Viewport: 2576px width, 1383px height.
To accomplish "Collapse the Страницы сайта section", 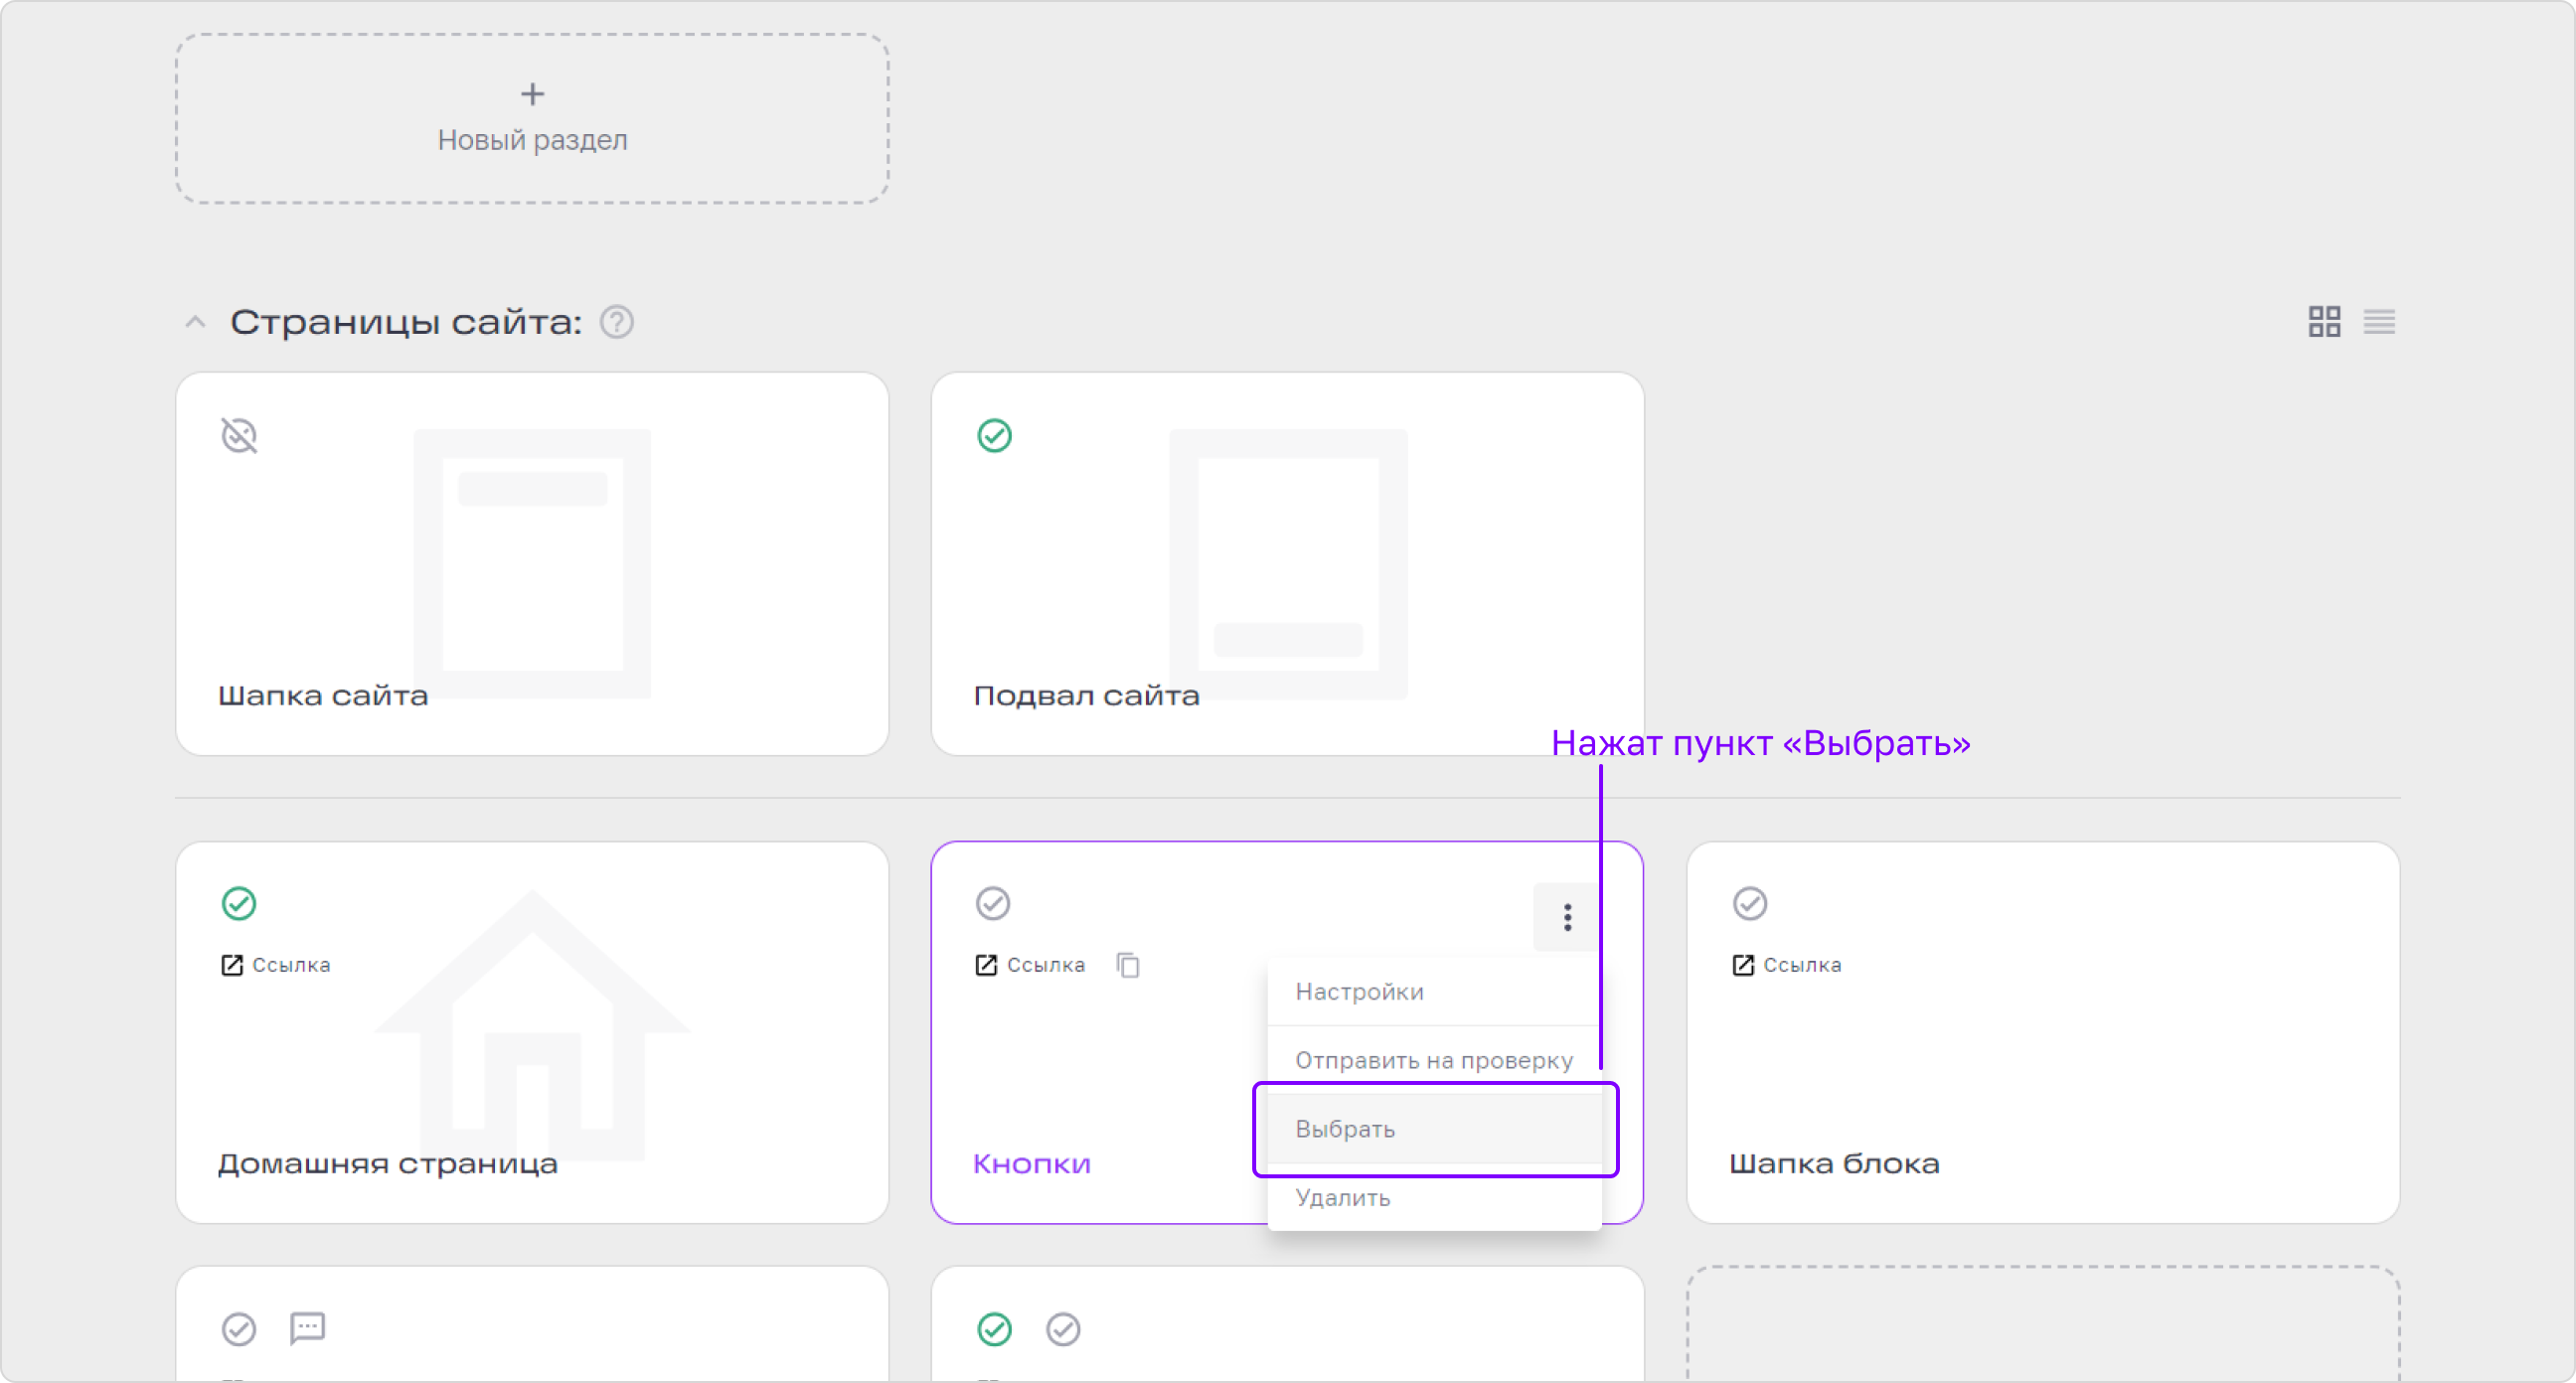I will (195, 322).
